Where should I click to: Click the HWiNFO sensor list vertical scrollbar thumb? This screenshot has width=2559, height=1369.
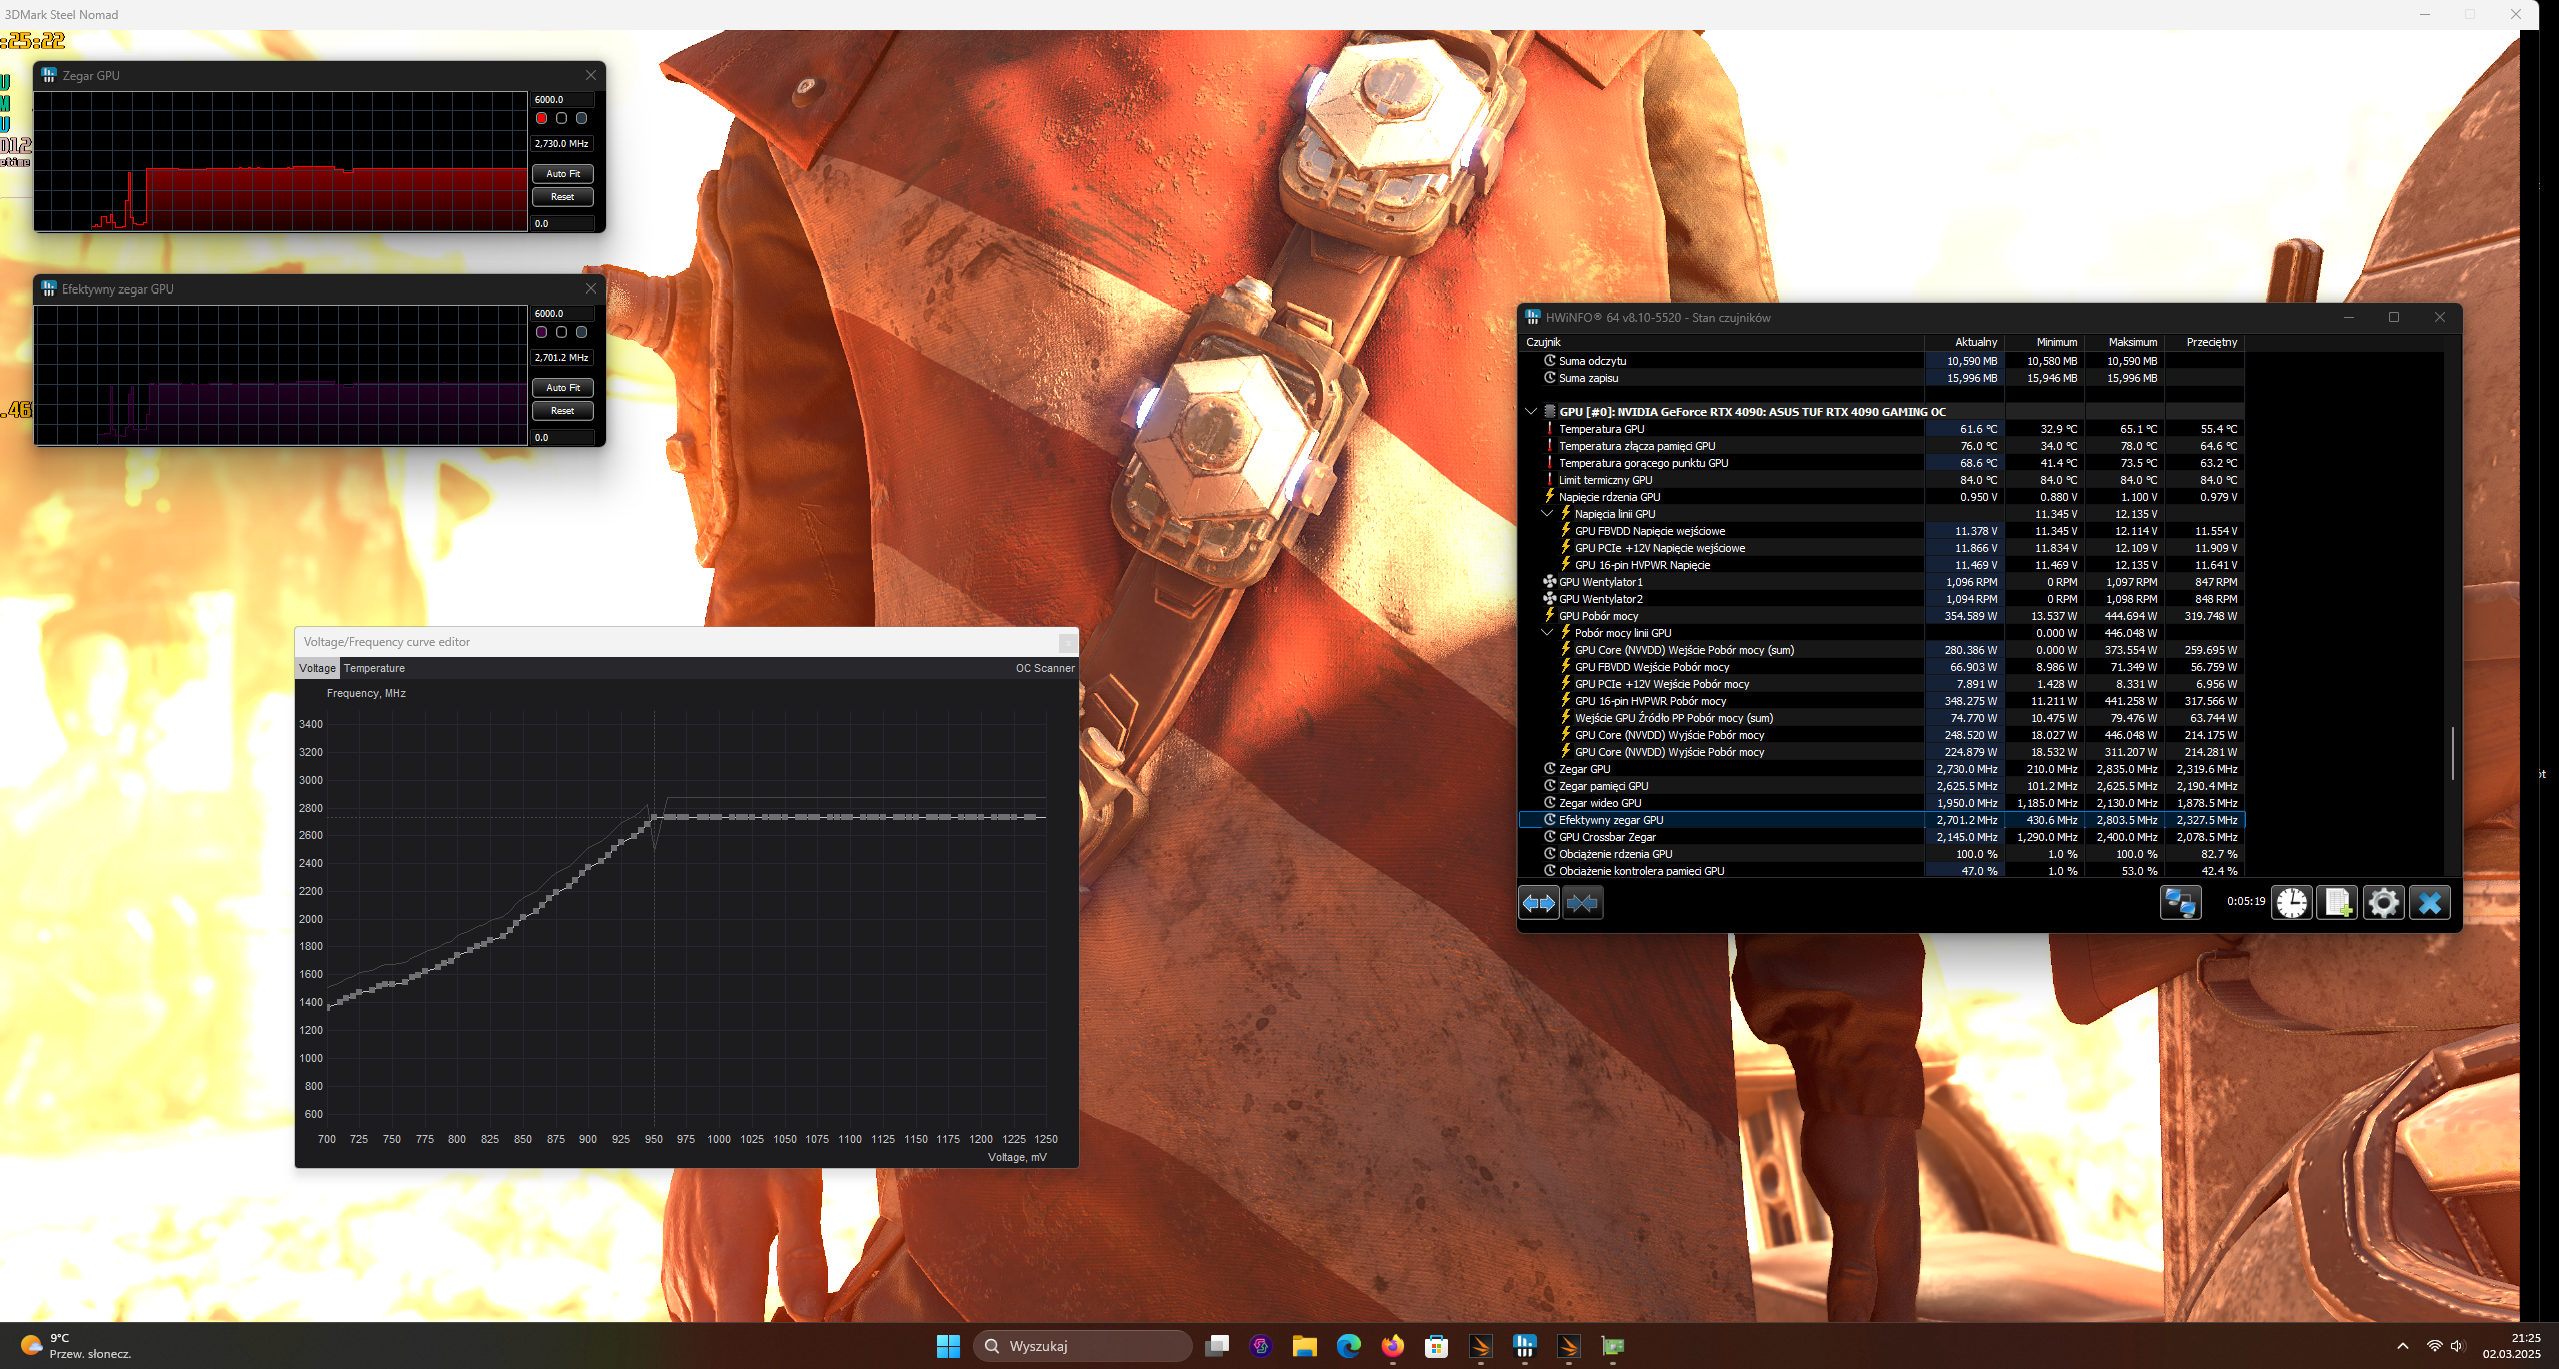pos(2452,753)
